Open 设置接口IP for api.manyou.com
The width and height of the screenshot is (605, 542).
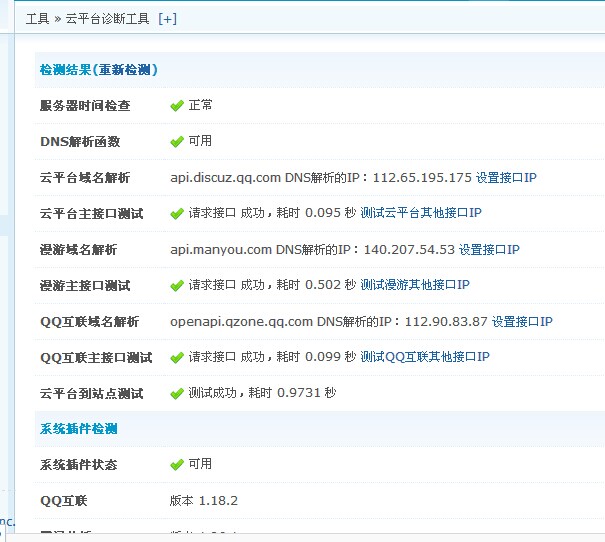[x=489, y=249]
